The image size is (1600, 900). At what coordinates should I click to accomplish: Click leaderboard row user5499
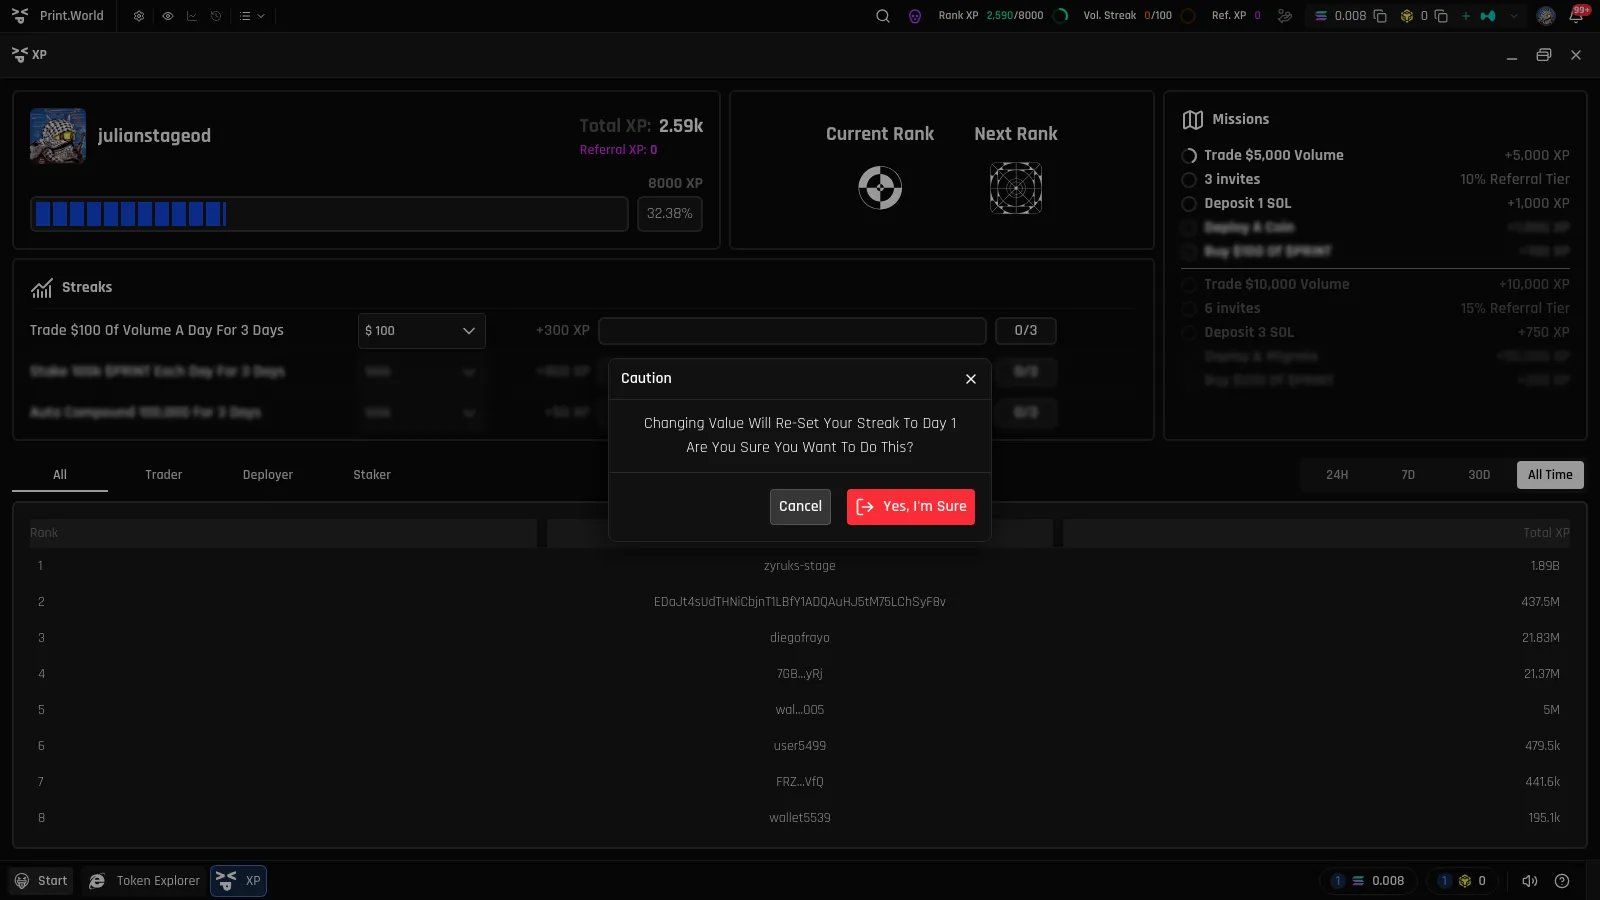click(800, 746)
